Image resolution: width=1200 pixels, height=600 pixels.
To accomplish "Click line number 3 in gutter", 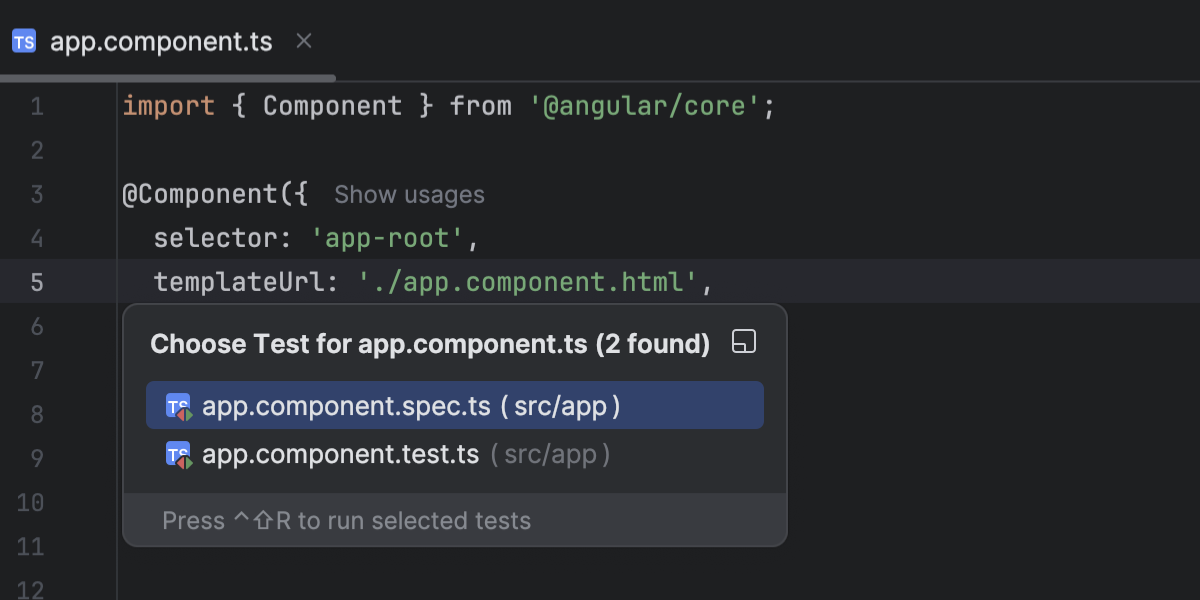I will [x=36, y=194].
